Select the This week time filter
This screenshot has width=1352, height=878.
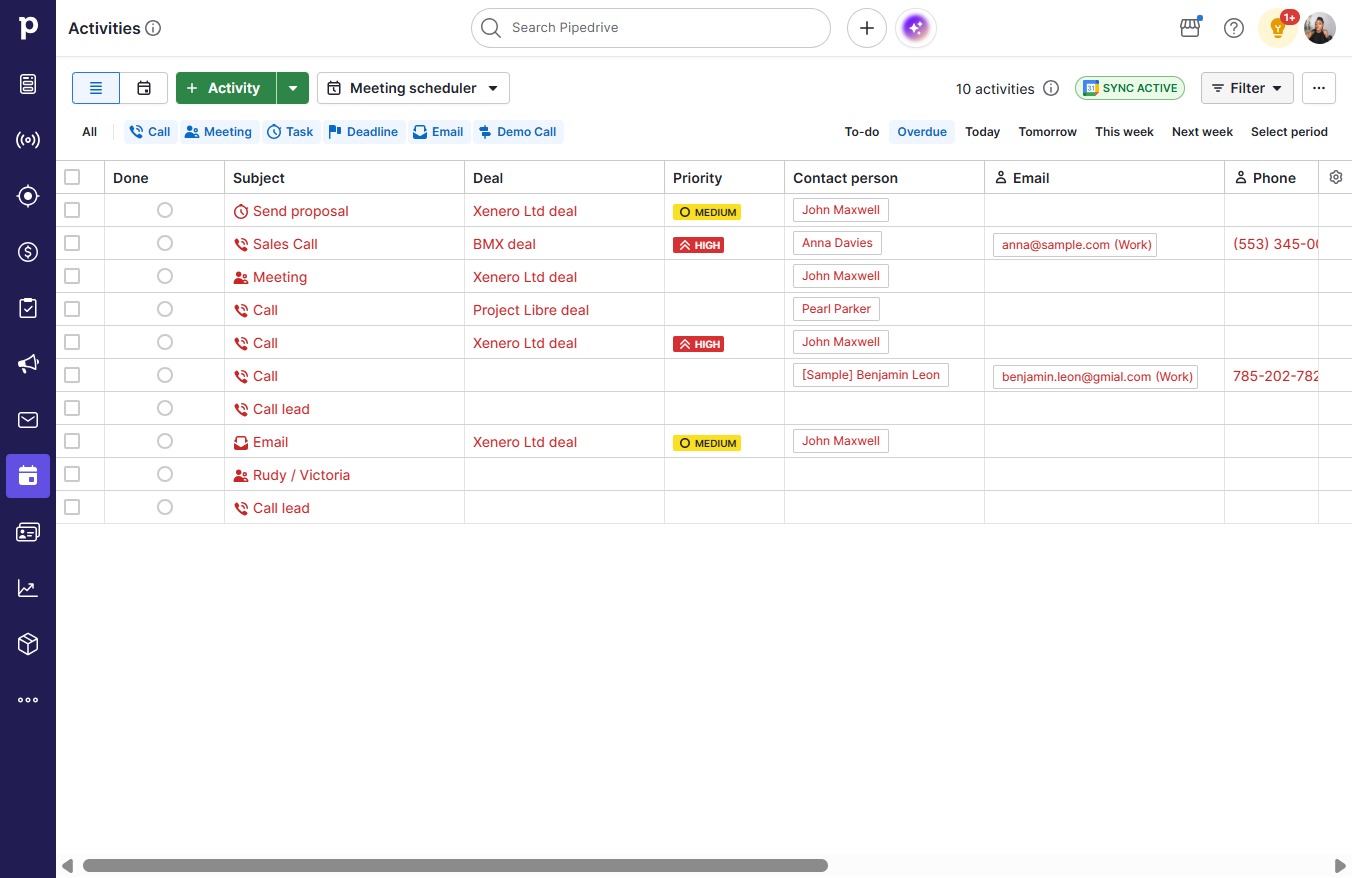point(1124,132)
